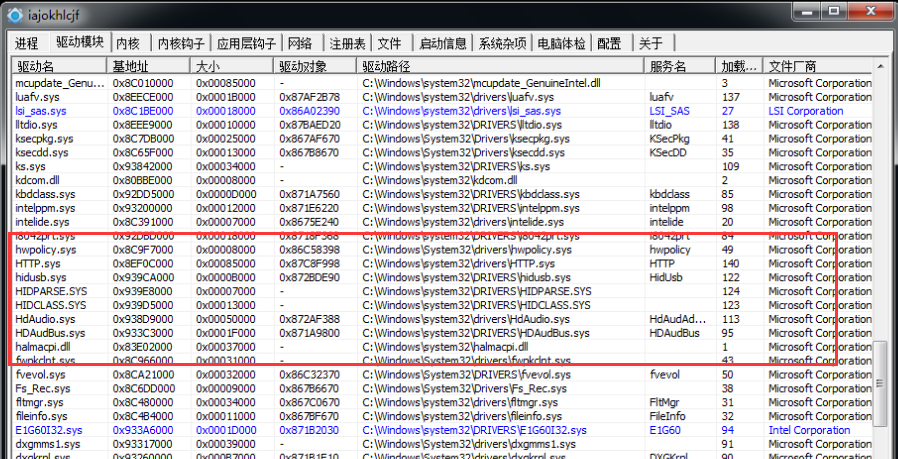
Task: Select the HTTP.sys driver row
Action: click(442, 264)
